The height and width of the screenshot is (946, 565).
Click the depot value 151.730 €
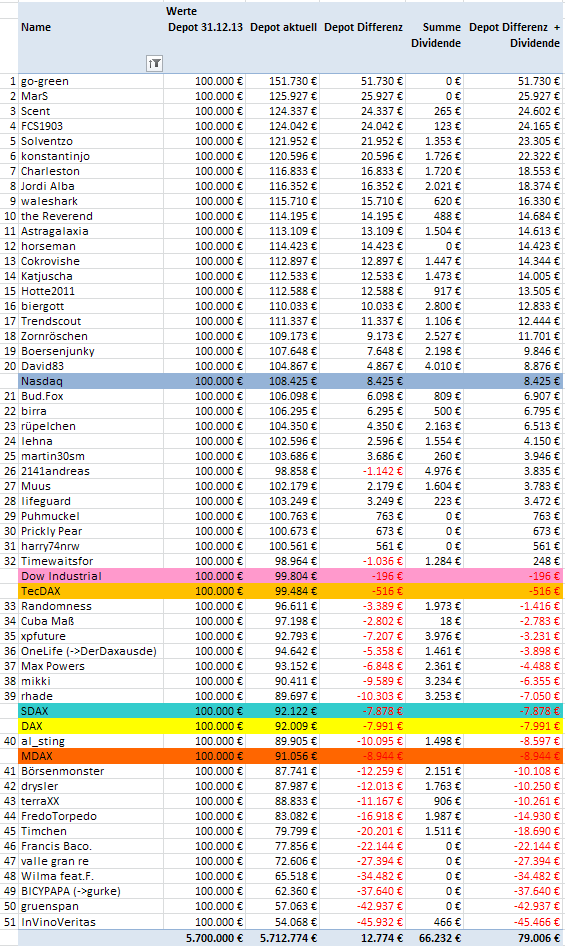(293, 81)
